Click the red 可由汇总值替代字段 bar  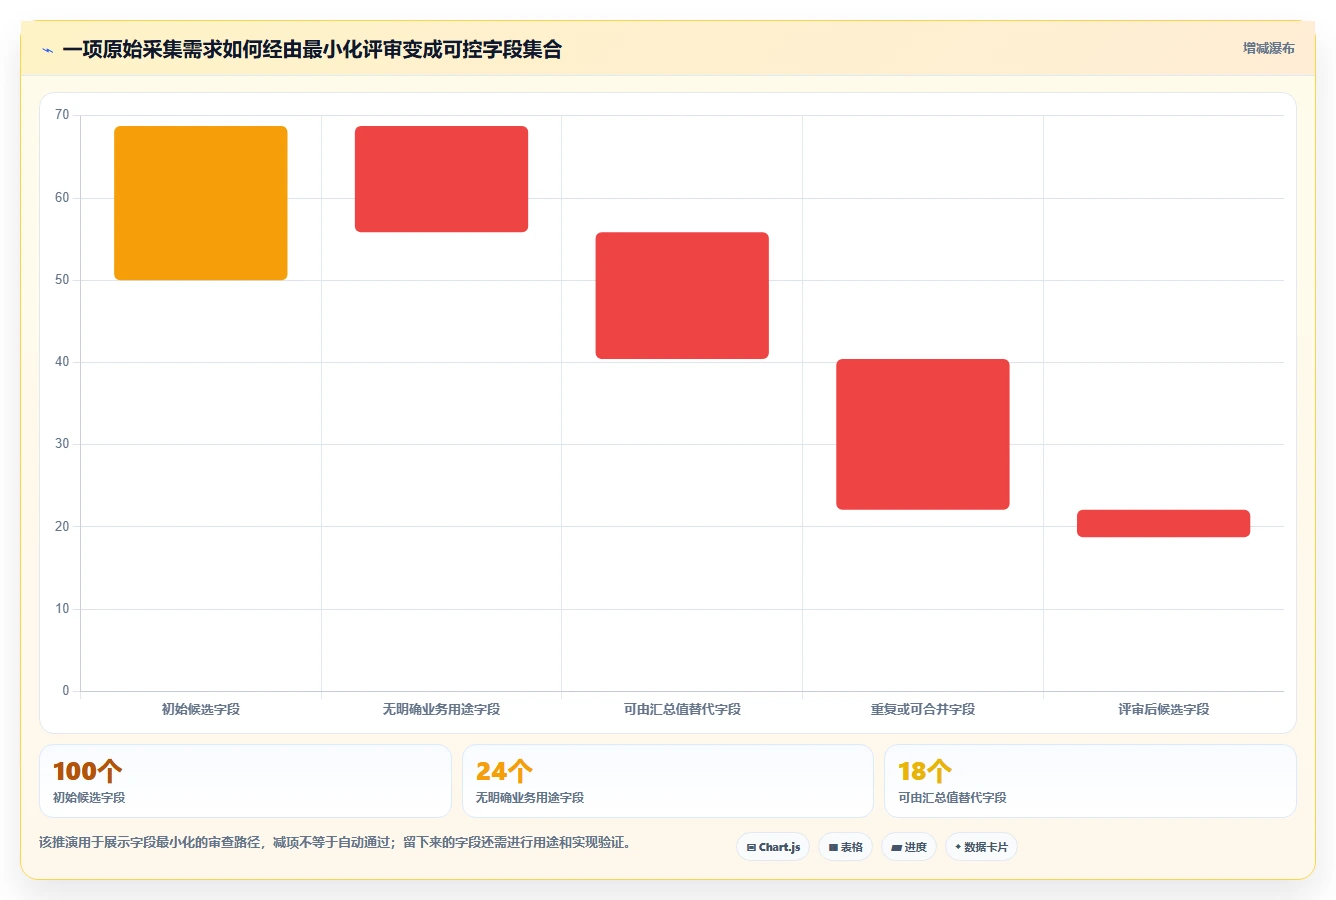click(x=682, y=296)
